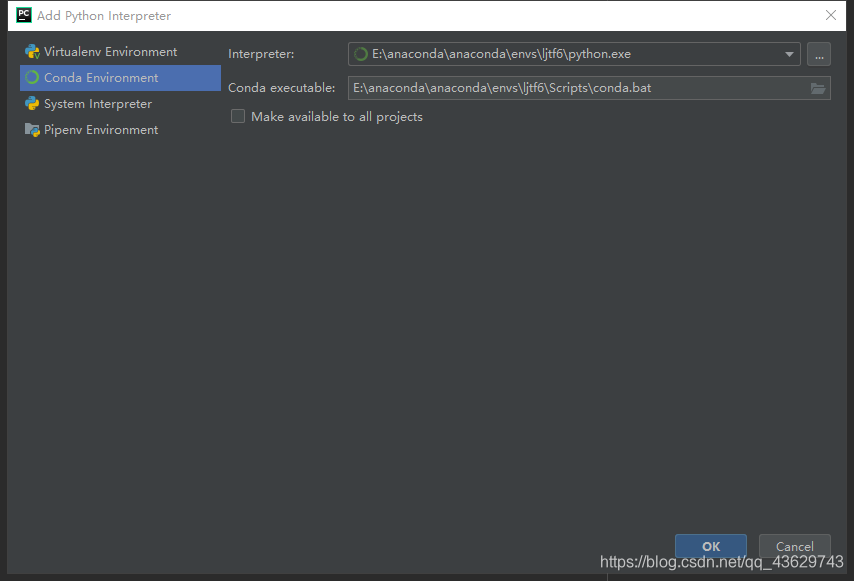Click the 'Add Python Interpreter' dialog title
The width and height of the screenshot is (854, 581).
(104, 16)
